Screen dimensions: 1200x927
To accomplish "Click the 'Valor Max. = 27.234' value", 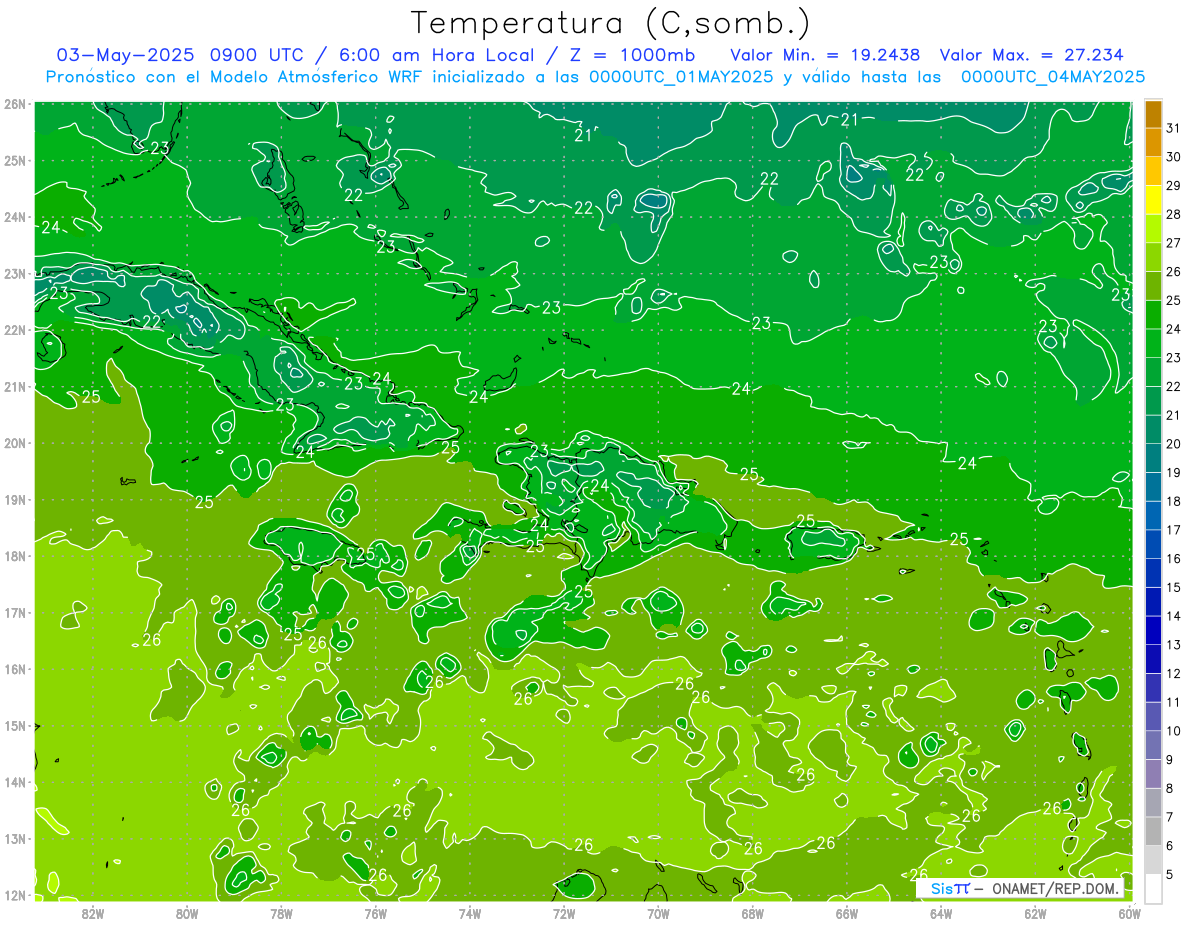I will click(1031, 54).
